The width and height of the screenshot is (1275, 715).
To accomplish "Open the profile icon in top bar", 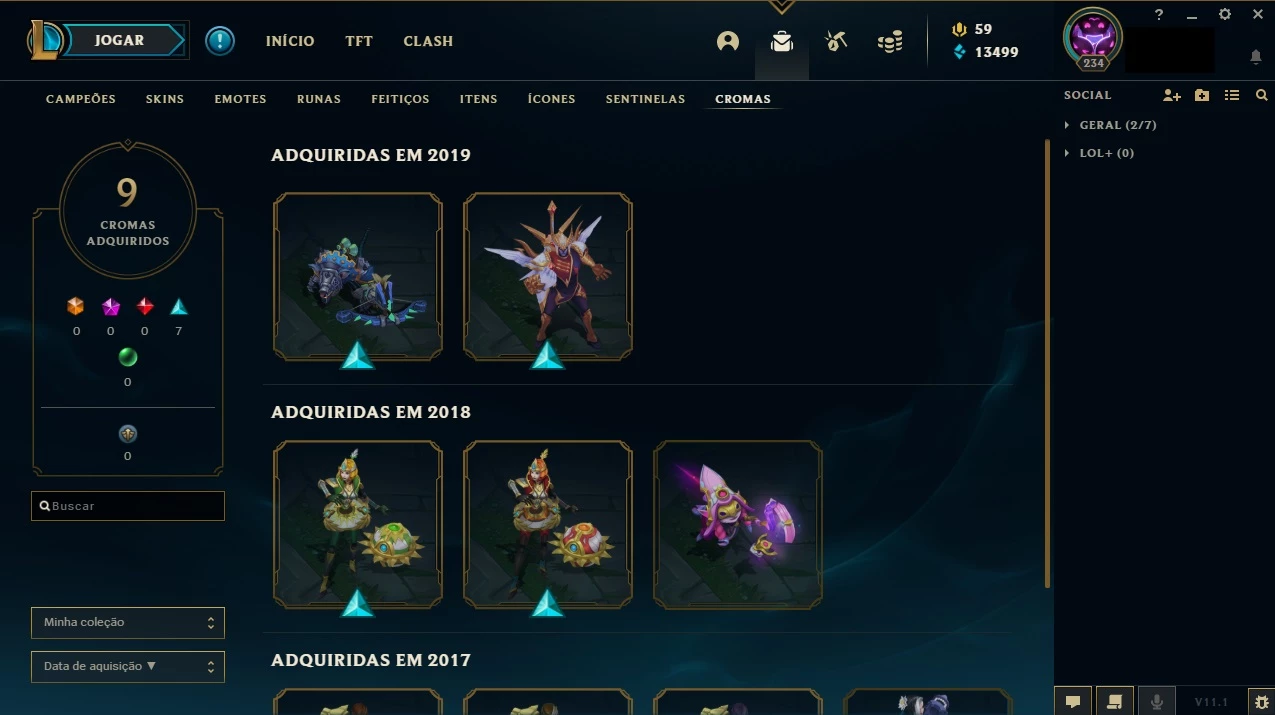I will click(x=728, y=41).
